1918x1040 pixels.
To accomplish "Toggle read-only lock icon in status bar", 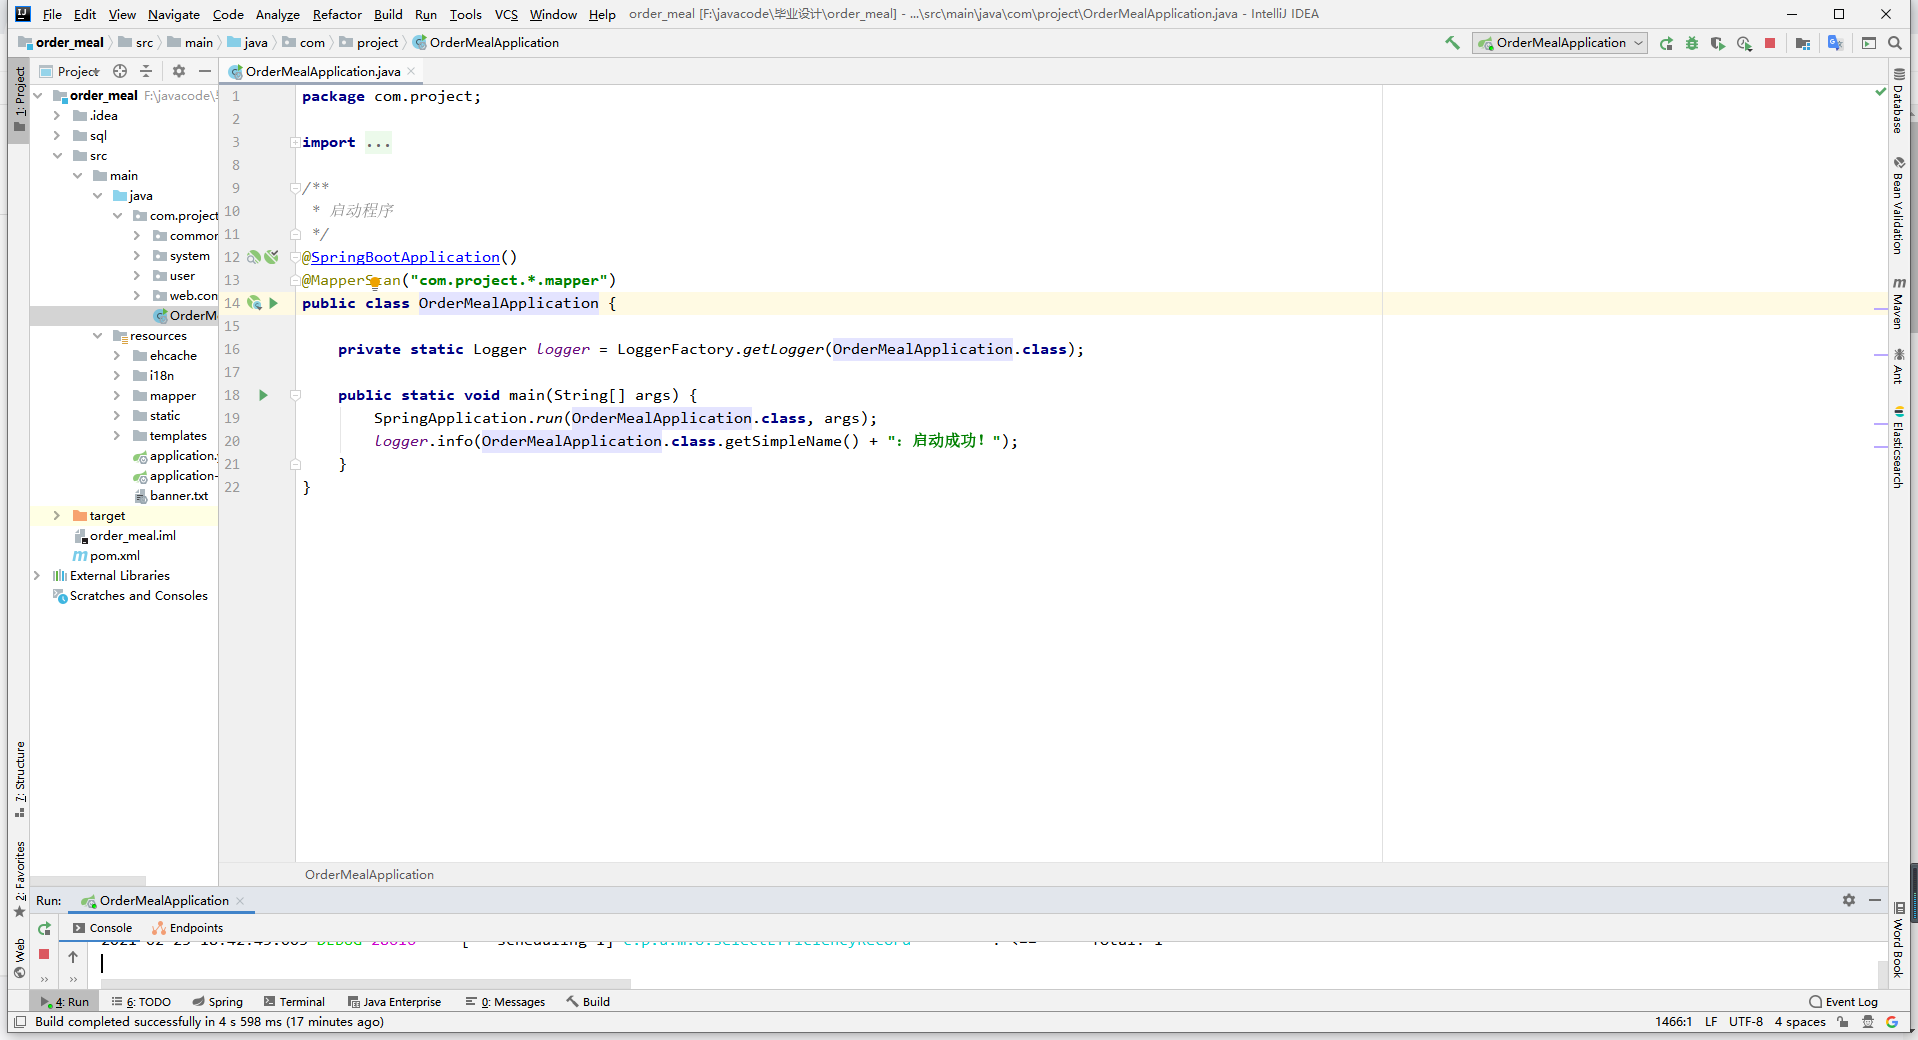I will coord(1843,1022).
